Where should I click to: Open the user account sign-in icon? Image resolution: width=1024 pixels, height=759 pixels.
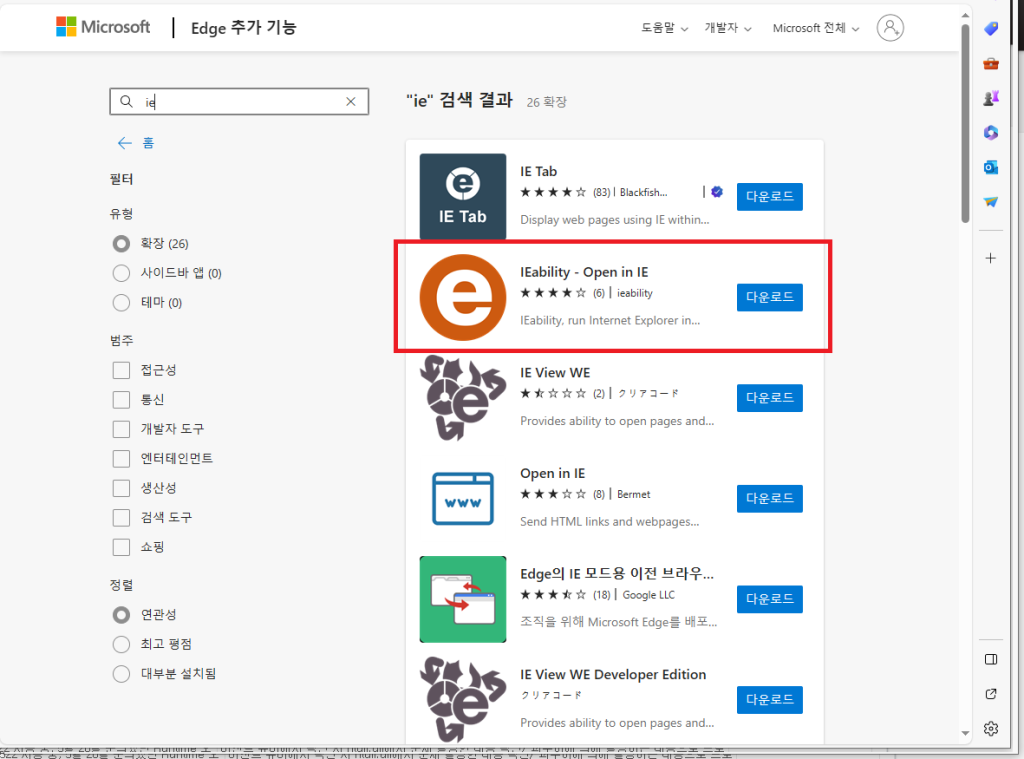tap(889, 28)
